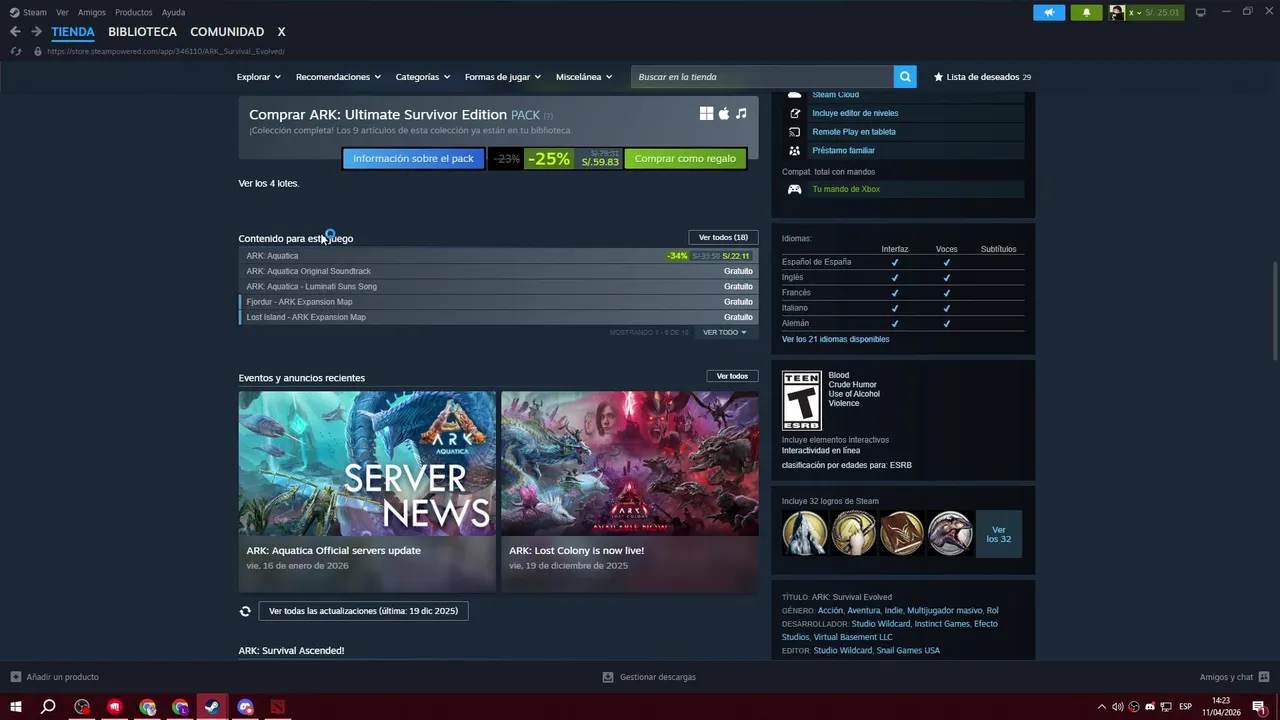The width and height of the screenshot is (1280, 720).
Task: Click the user profile avatar
Action: [1116, 12]
